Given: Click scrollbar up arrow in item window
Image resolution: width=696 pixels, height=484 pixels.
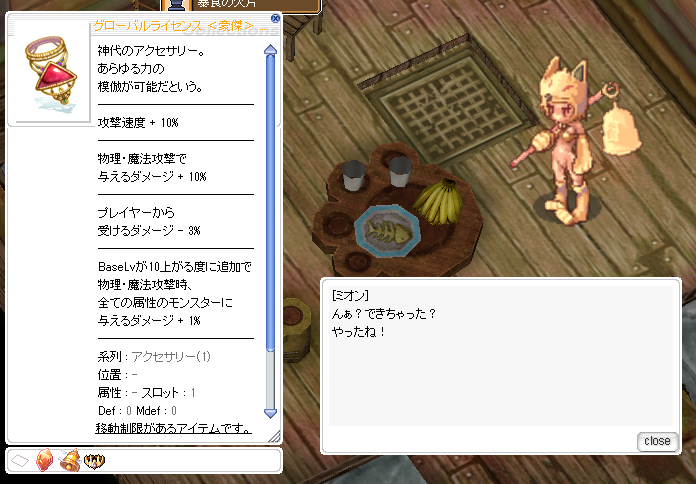Looking at the screenshot, I should coord(270,50).
